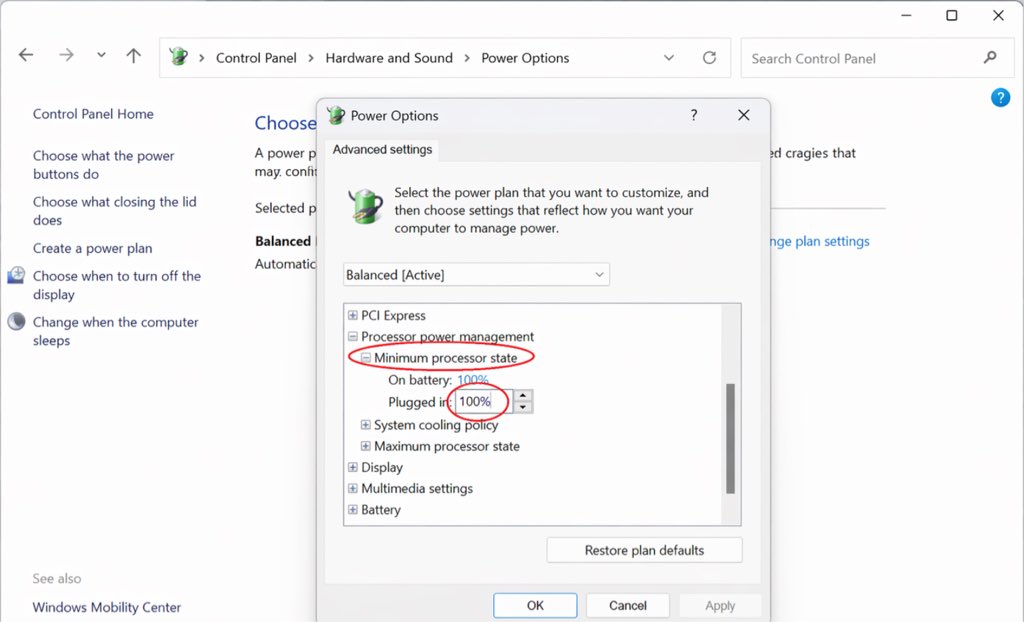Expand the PCI Express node
The width and height of the screenshot is (1024, 622).
(353, 316)
